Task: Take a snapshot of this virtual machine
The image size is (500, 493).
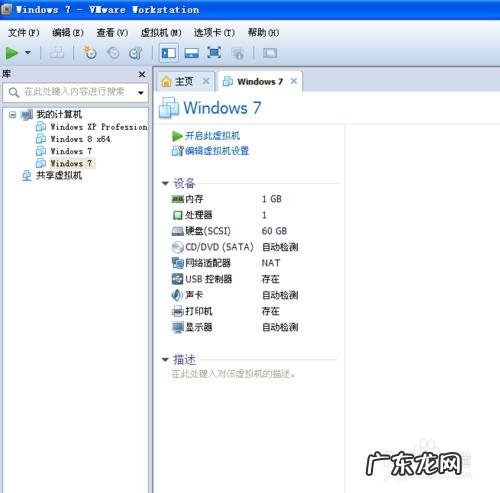Action: 90,53
